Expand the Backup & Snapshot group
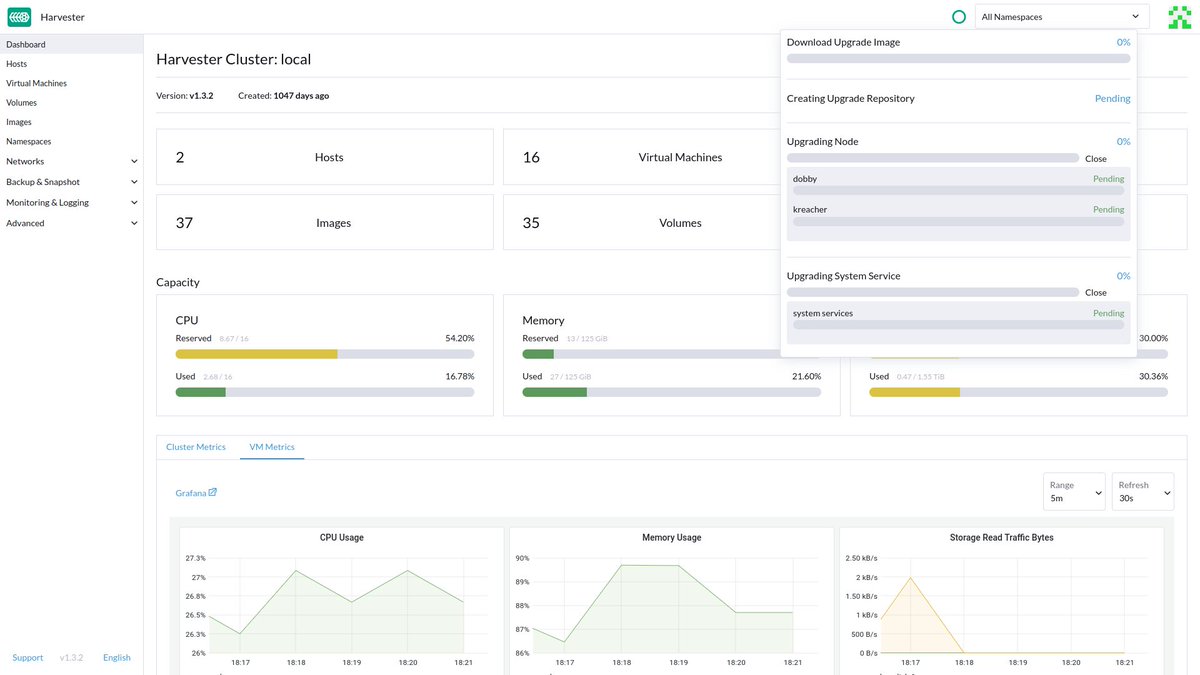1200x675 pixels. 71,182
